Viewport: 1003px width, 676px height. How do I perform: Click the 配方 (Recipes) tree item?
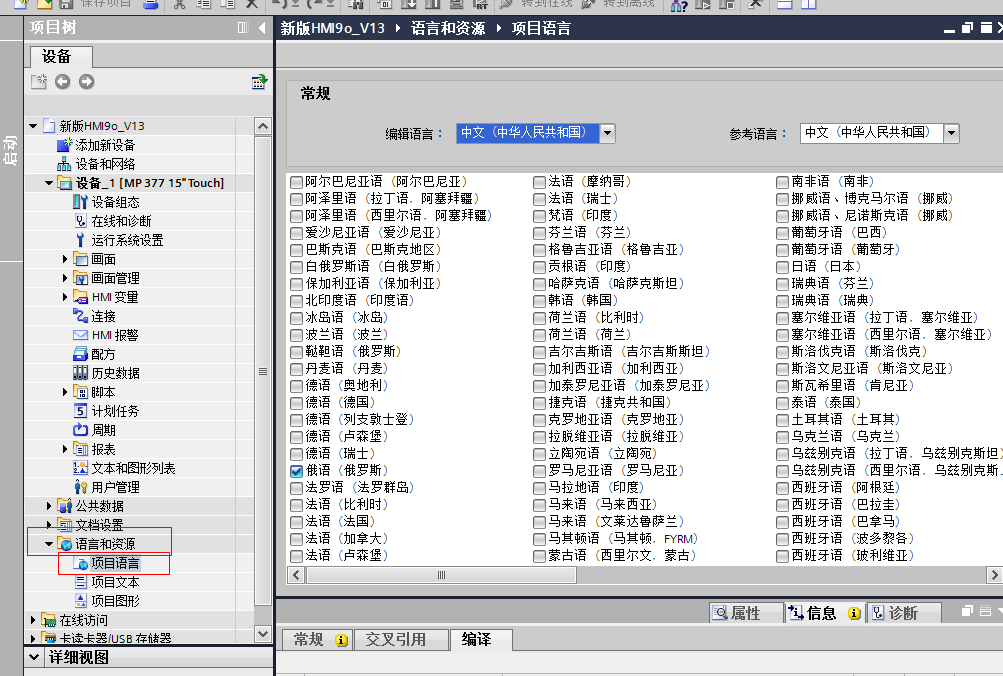tap(103, 354)
